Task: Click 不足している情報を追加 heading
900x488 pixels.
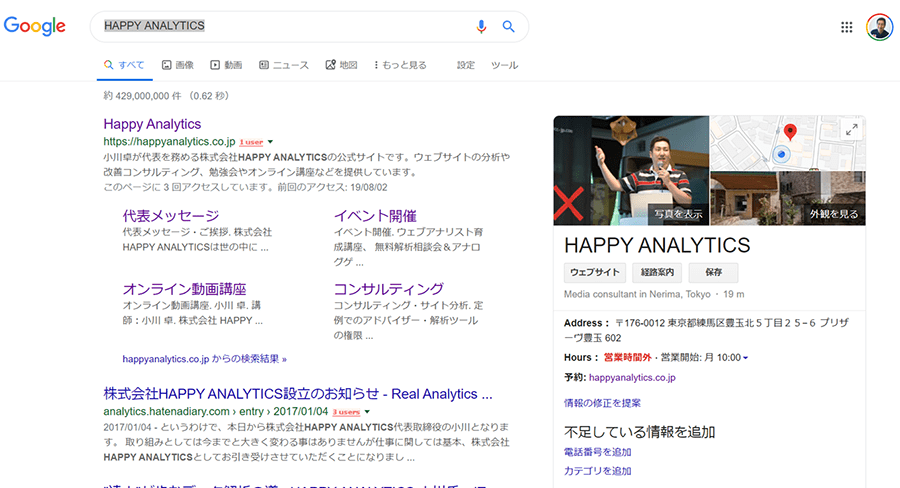Action: [x=639, y=432]
